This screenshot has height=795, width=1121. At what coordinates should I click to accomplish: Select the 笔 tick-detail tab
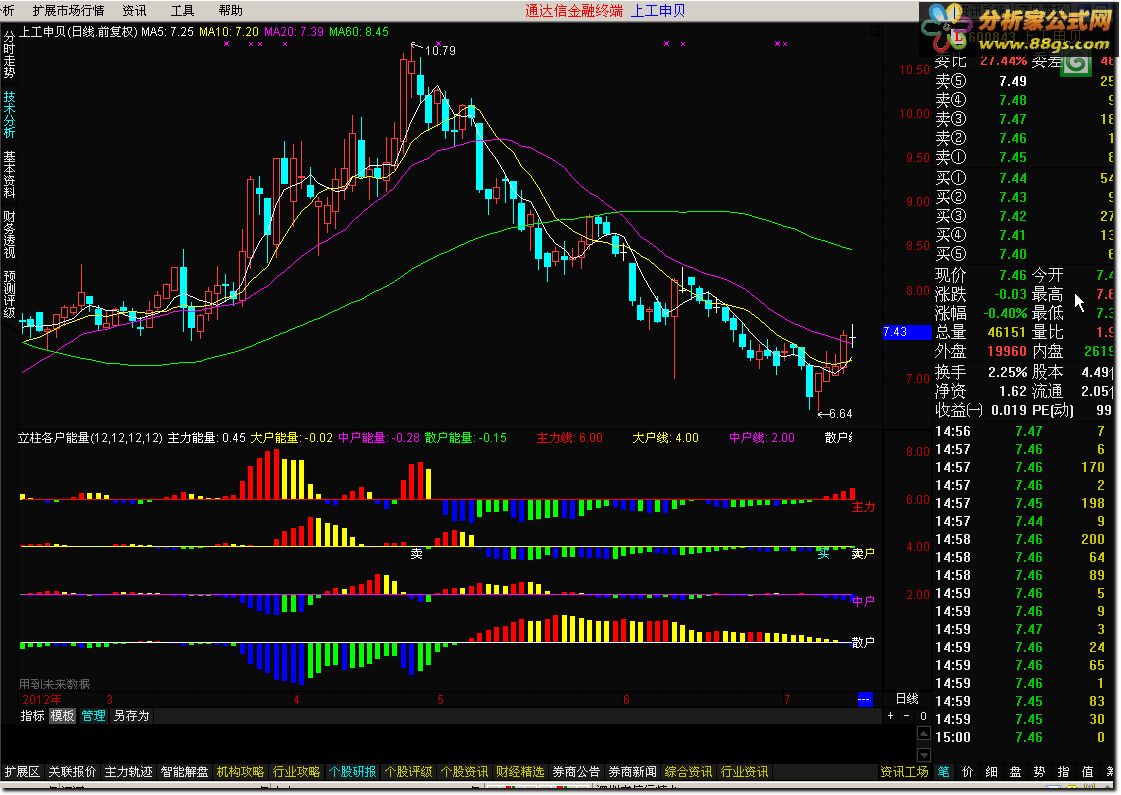tap(944, 771)
